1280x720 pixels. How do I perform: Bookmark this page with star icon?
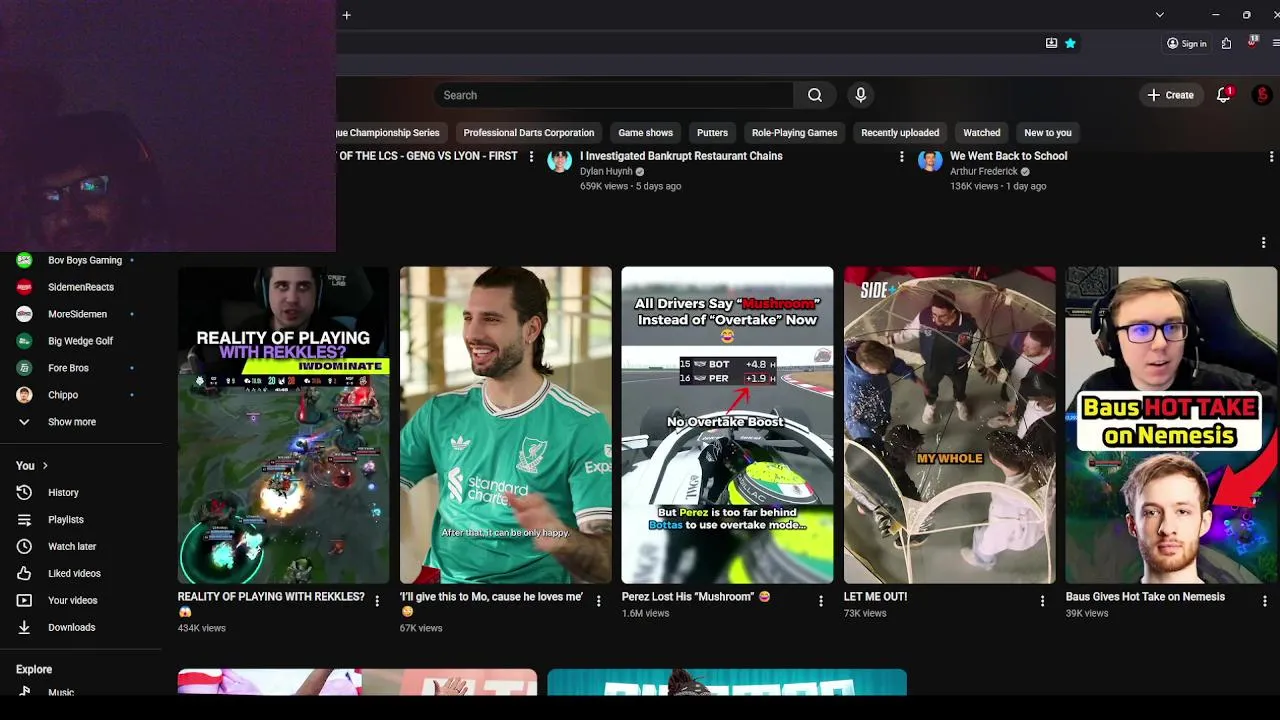coord(1070,43)
